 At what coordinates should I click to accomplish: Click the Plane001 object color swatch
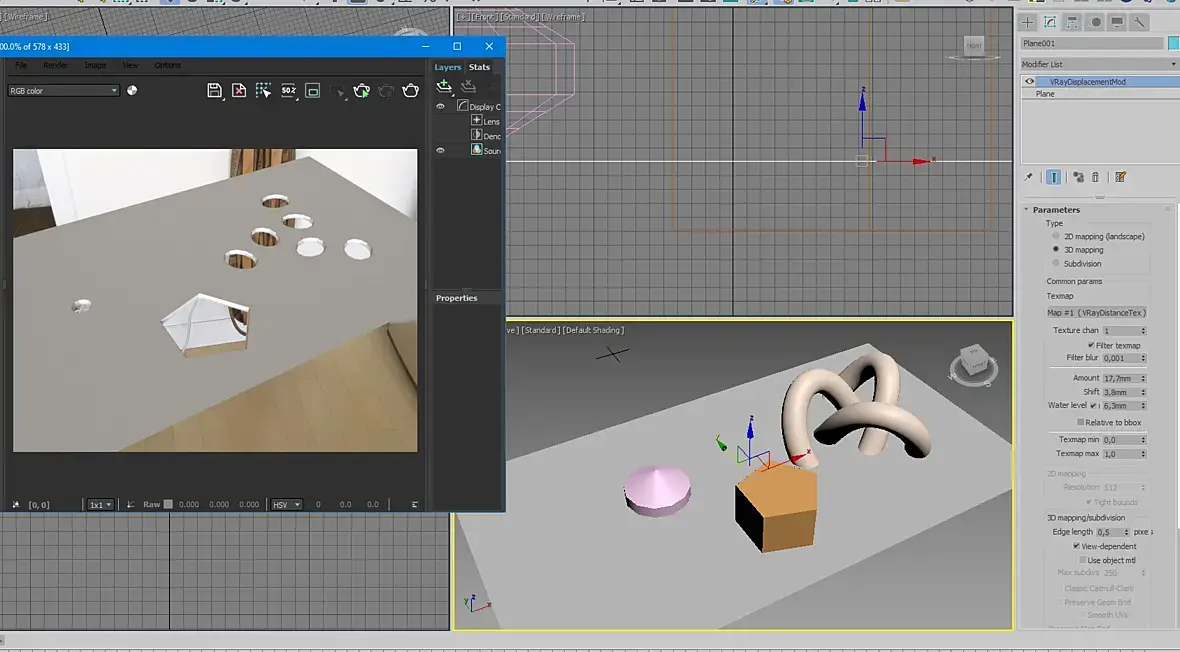point(1173,44)
